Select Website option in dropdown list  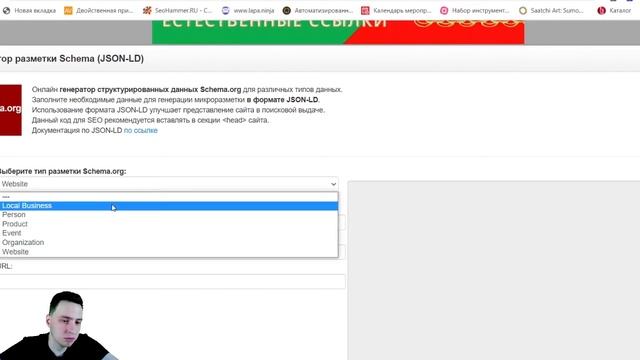pyautogui.click(x=169, y=252)
